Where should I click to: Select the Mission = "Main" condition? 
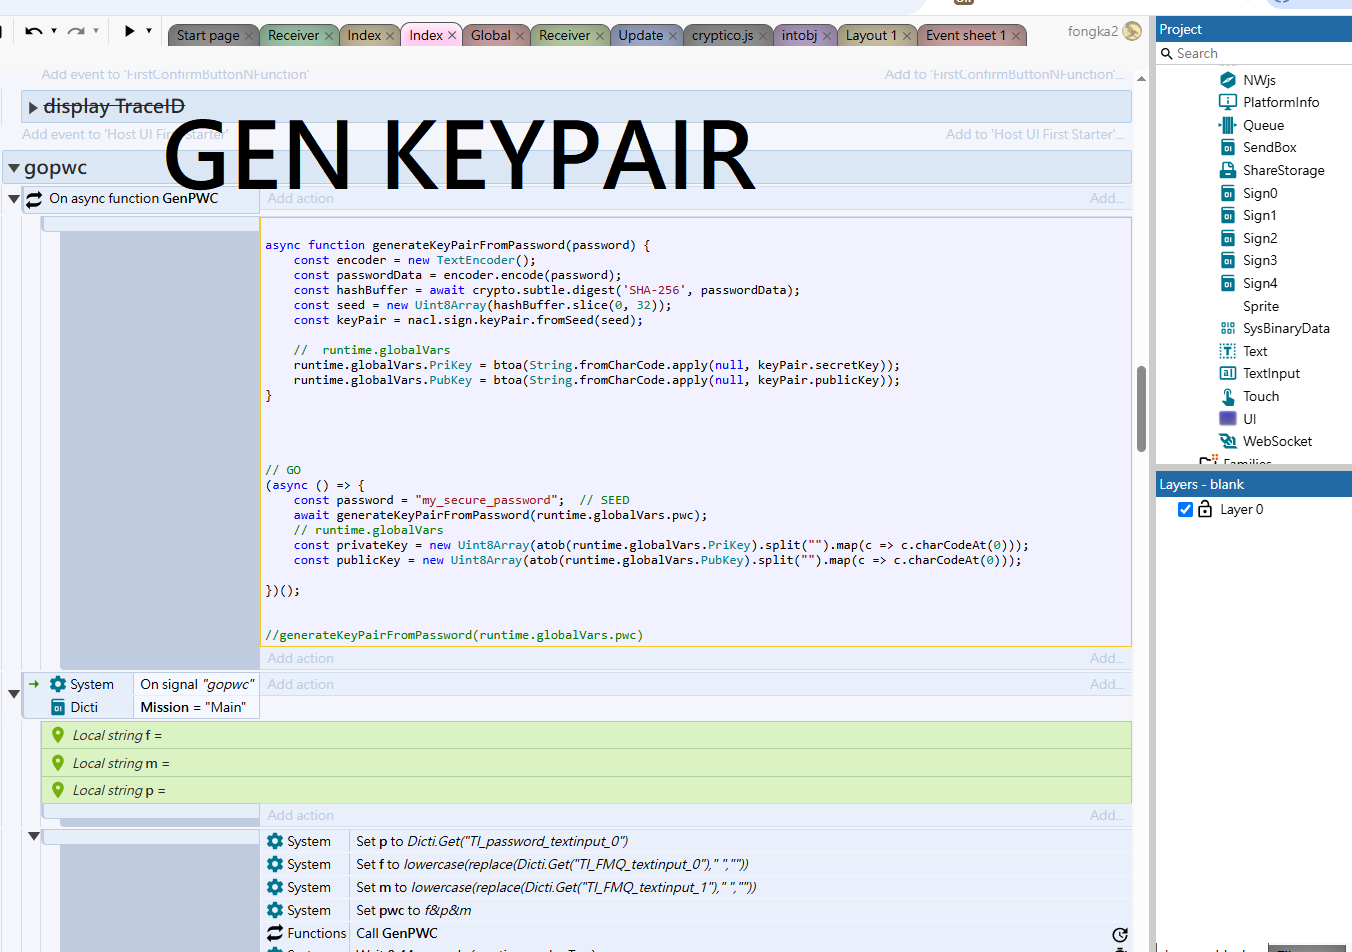[x=193, y=707]
